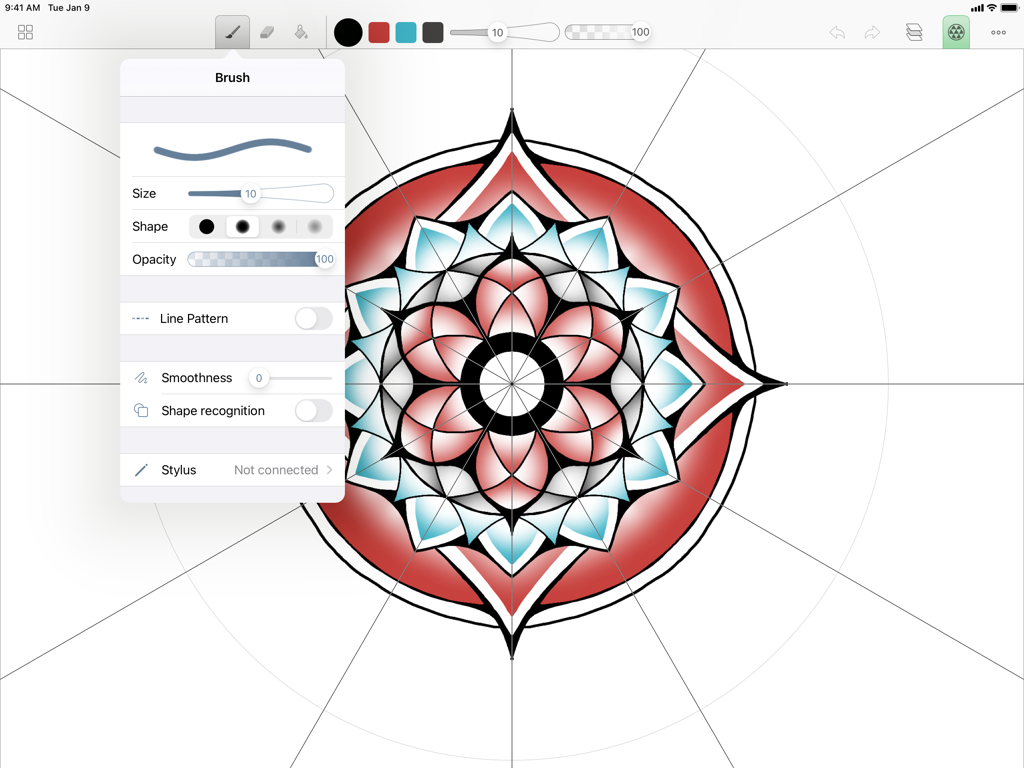
Task: Select the Brush tool
Action: pos(232,32)
